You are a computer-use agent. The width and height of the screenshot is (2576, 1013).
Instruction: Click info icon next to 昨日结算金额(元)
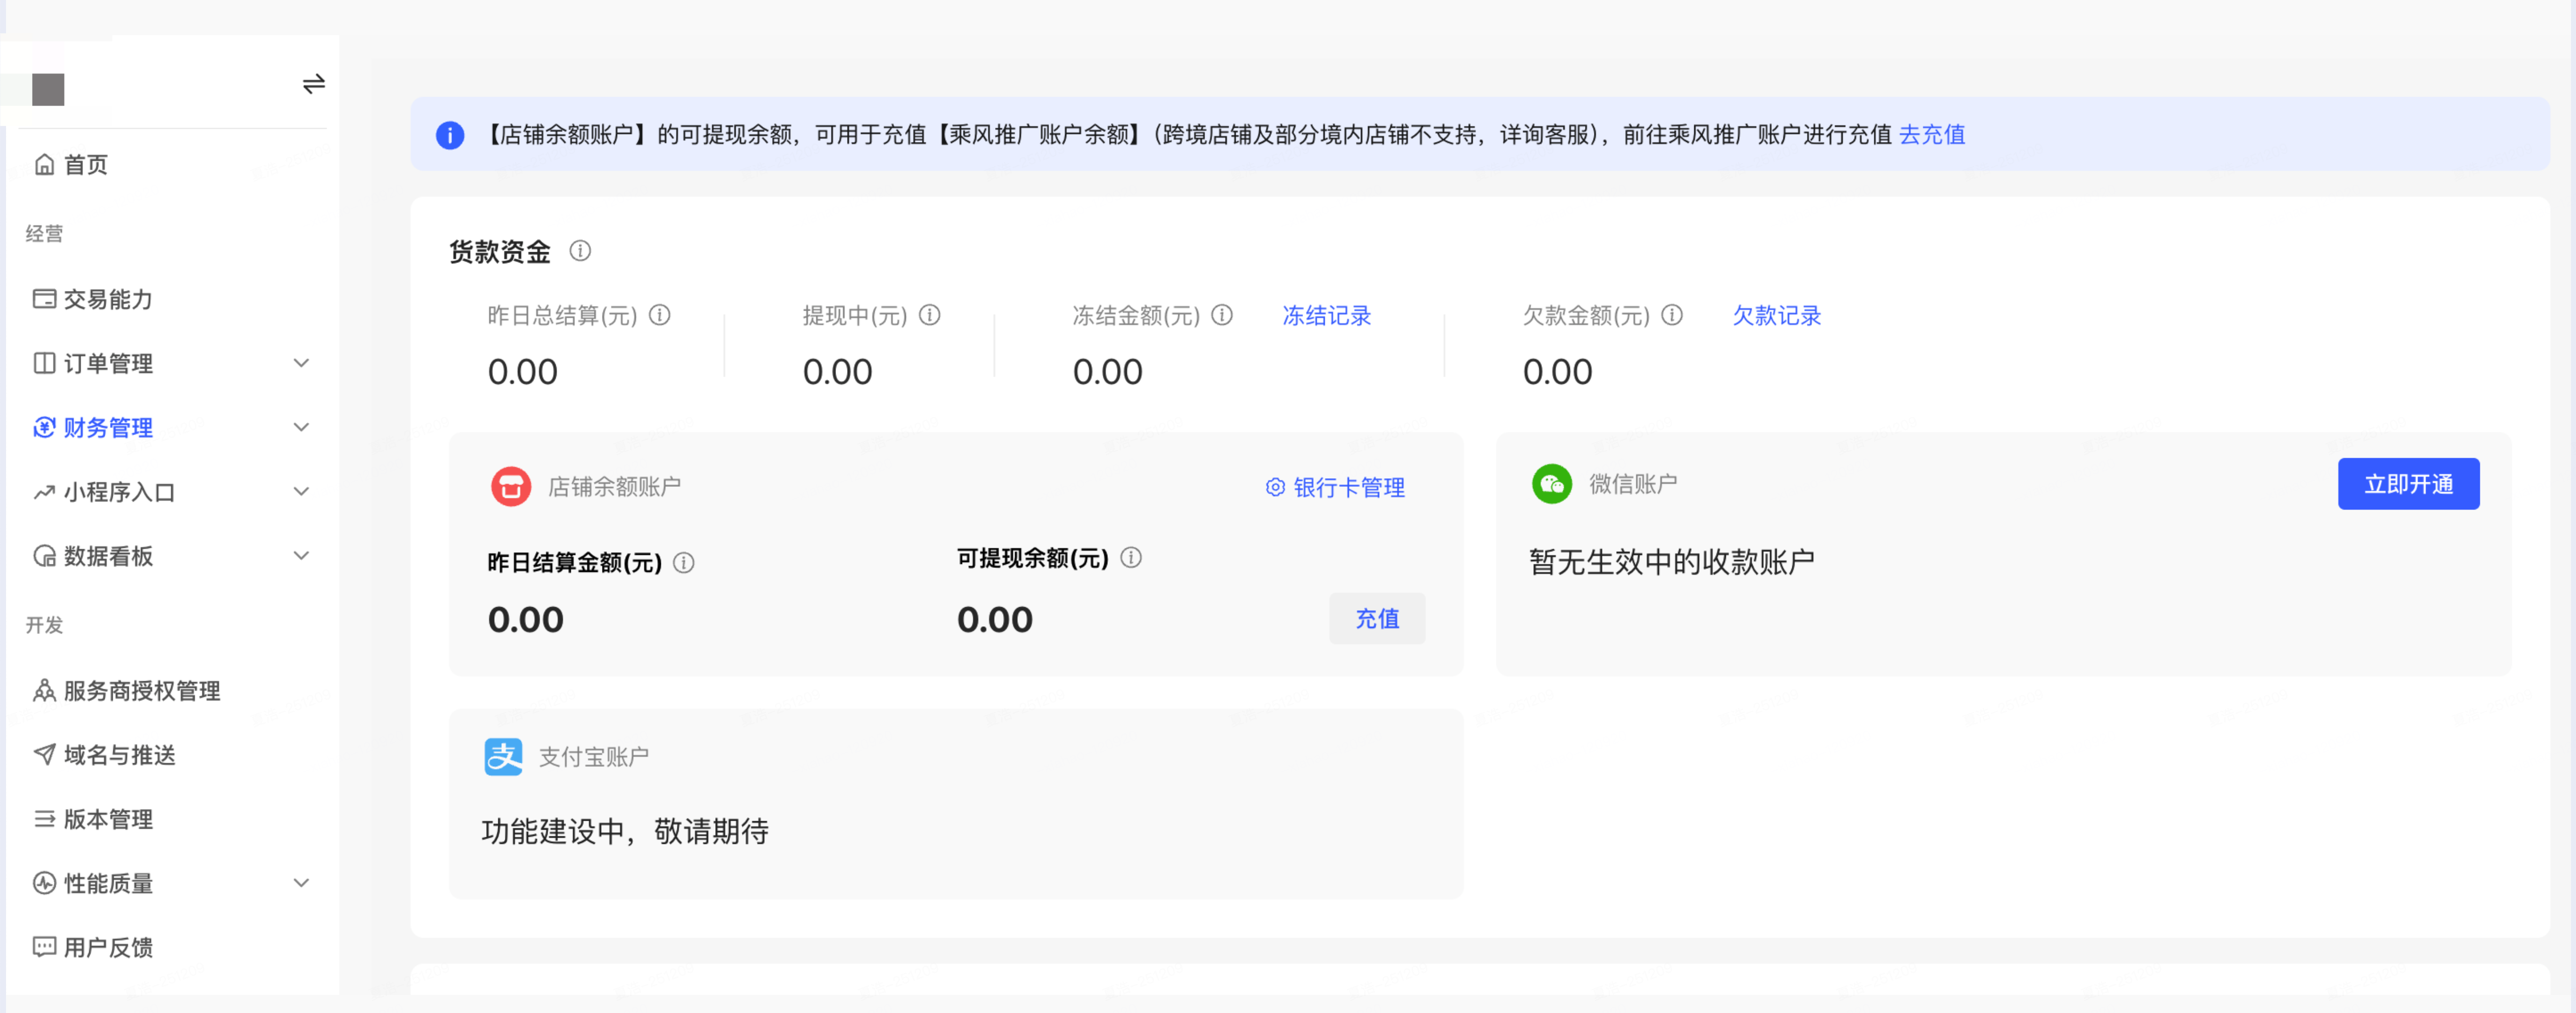(x=684, y=563)
